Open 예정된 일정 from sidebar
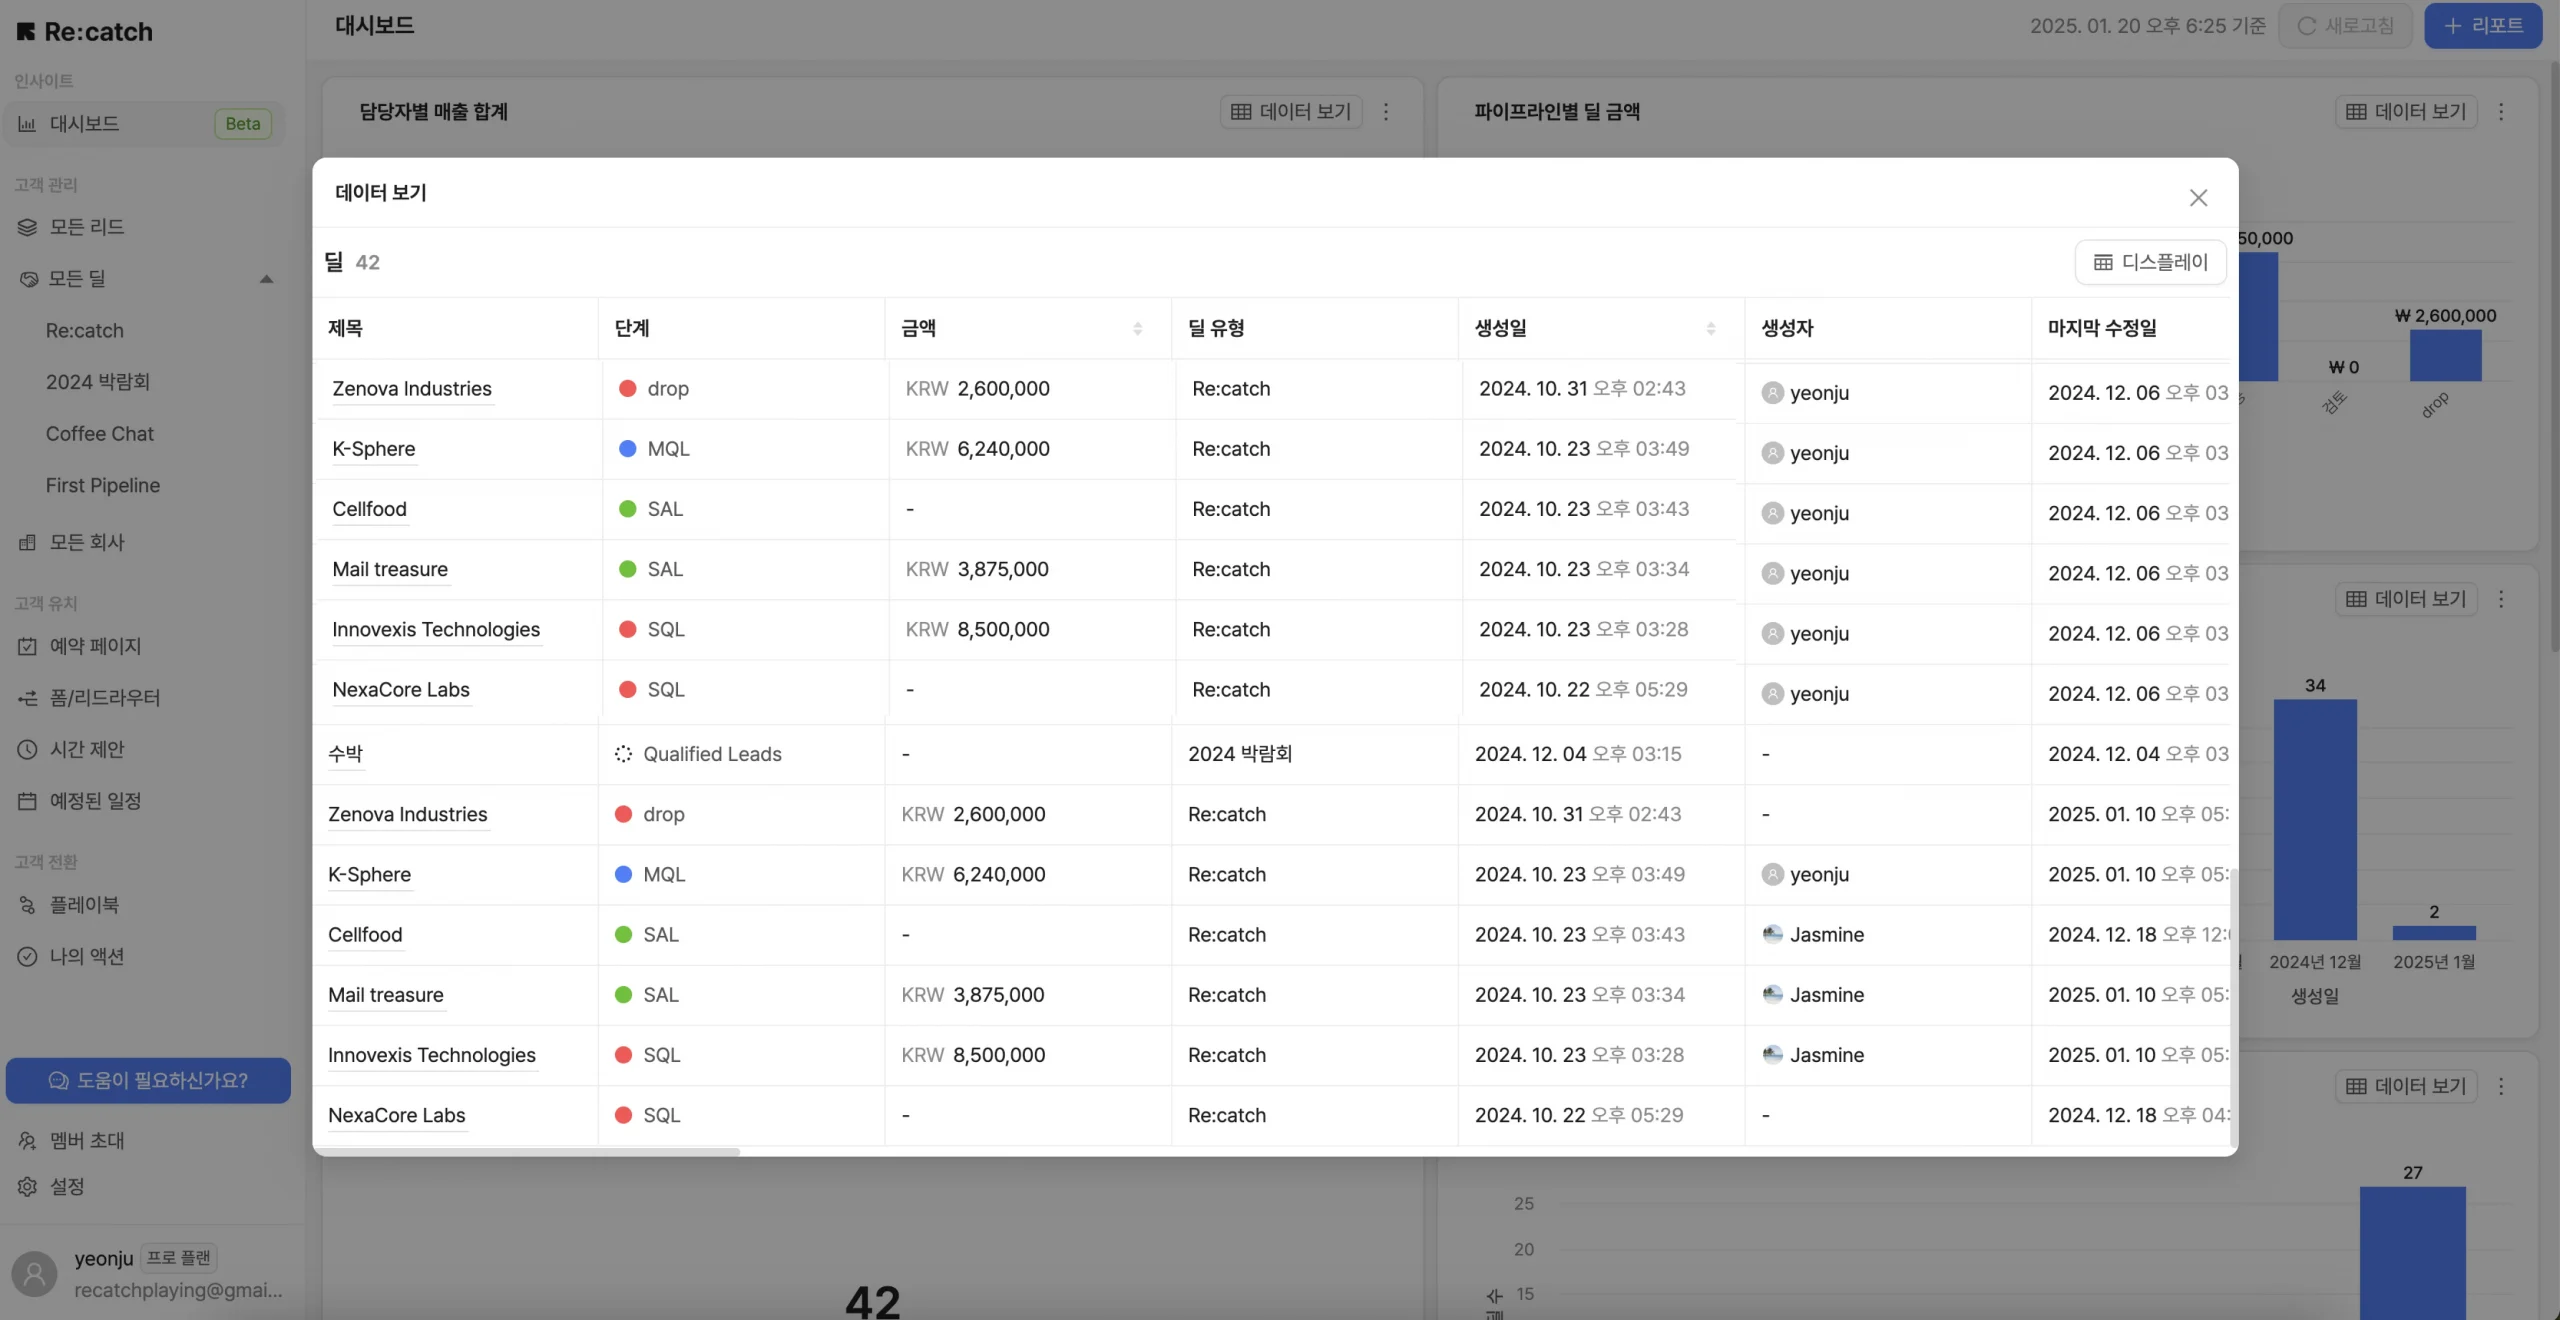This screenshot has height=1320, width=2560. (x=95, y=801)
